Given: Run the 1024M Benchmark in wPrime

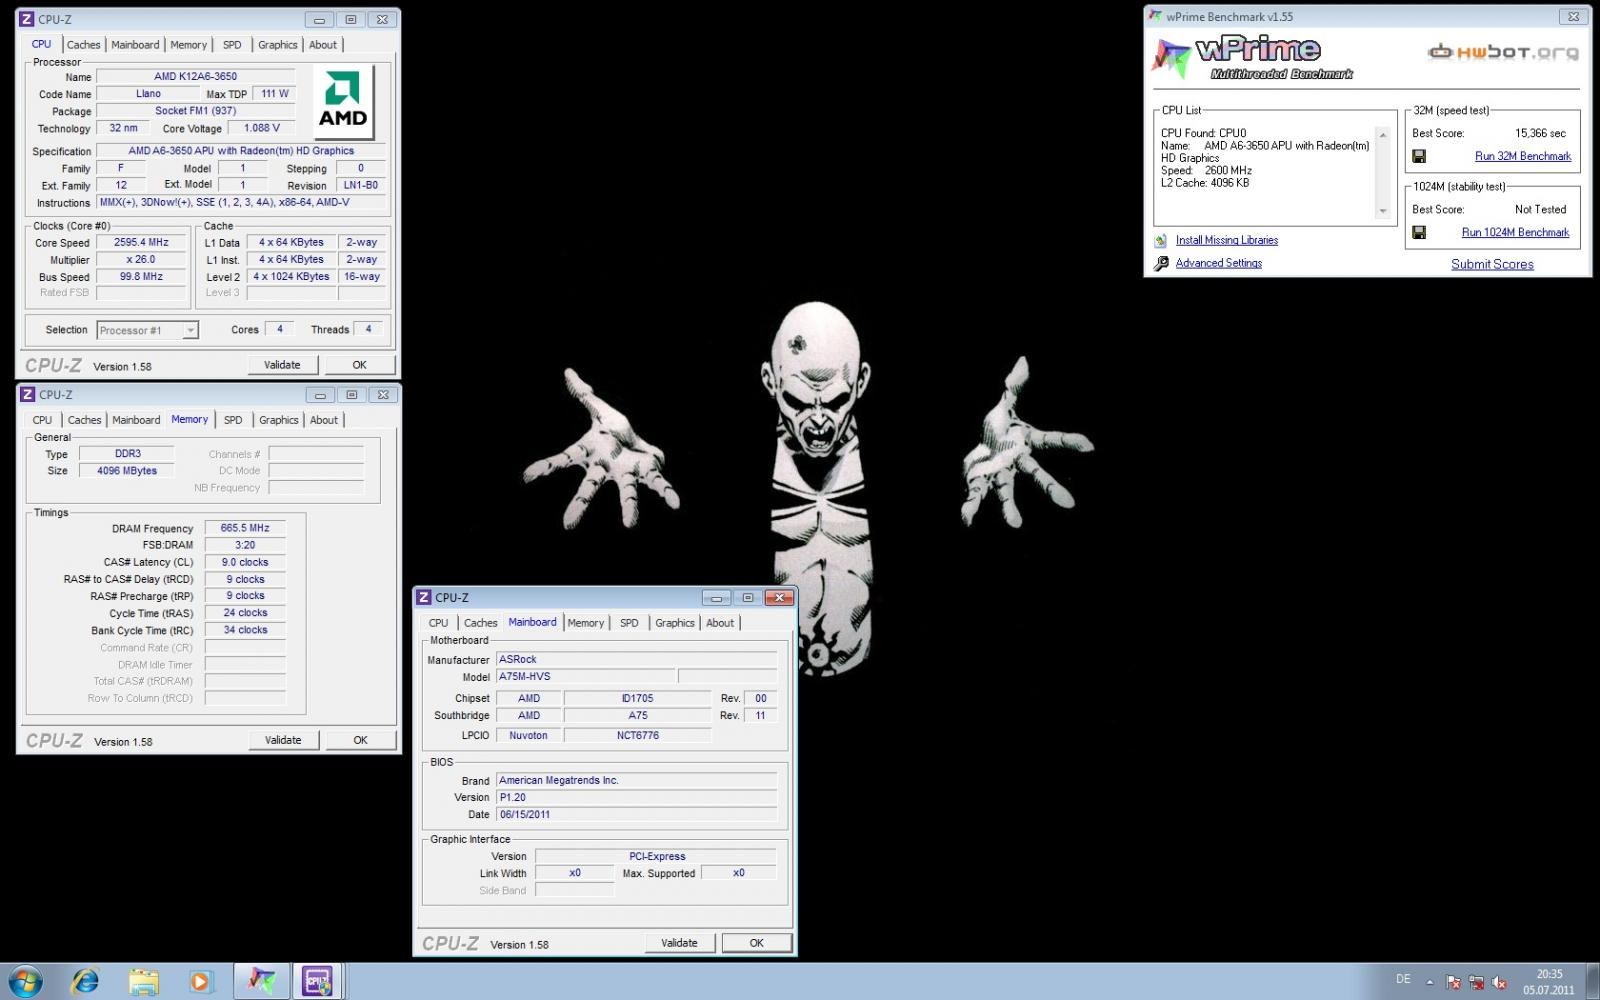Looking at the screenshot, I should pos(1515,232).
